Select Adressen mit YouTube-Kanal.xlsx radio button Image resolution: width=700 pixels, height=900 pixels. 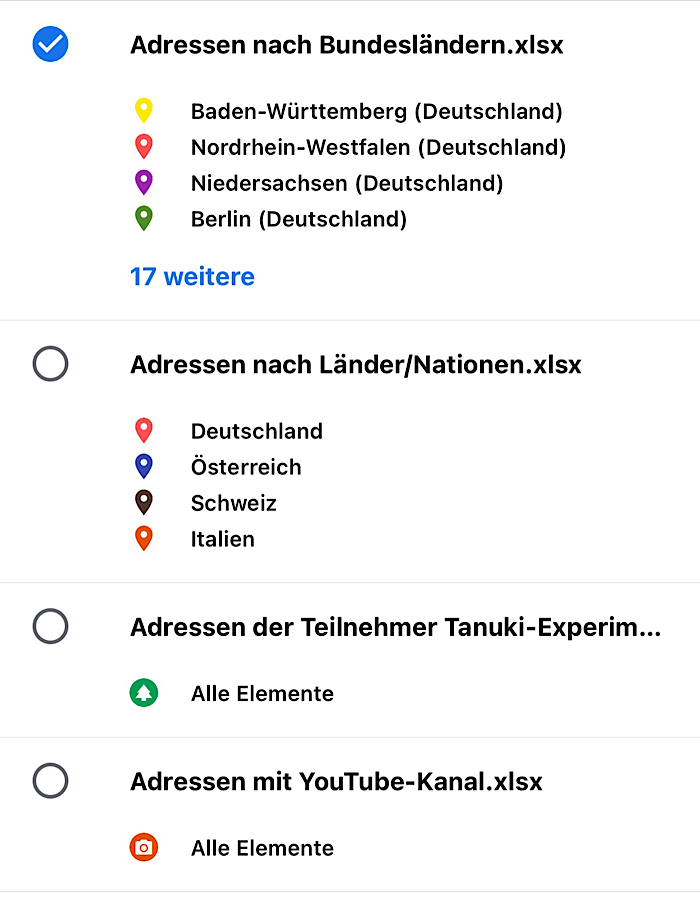[x=51, y=780]
